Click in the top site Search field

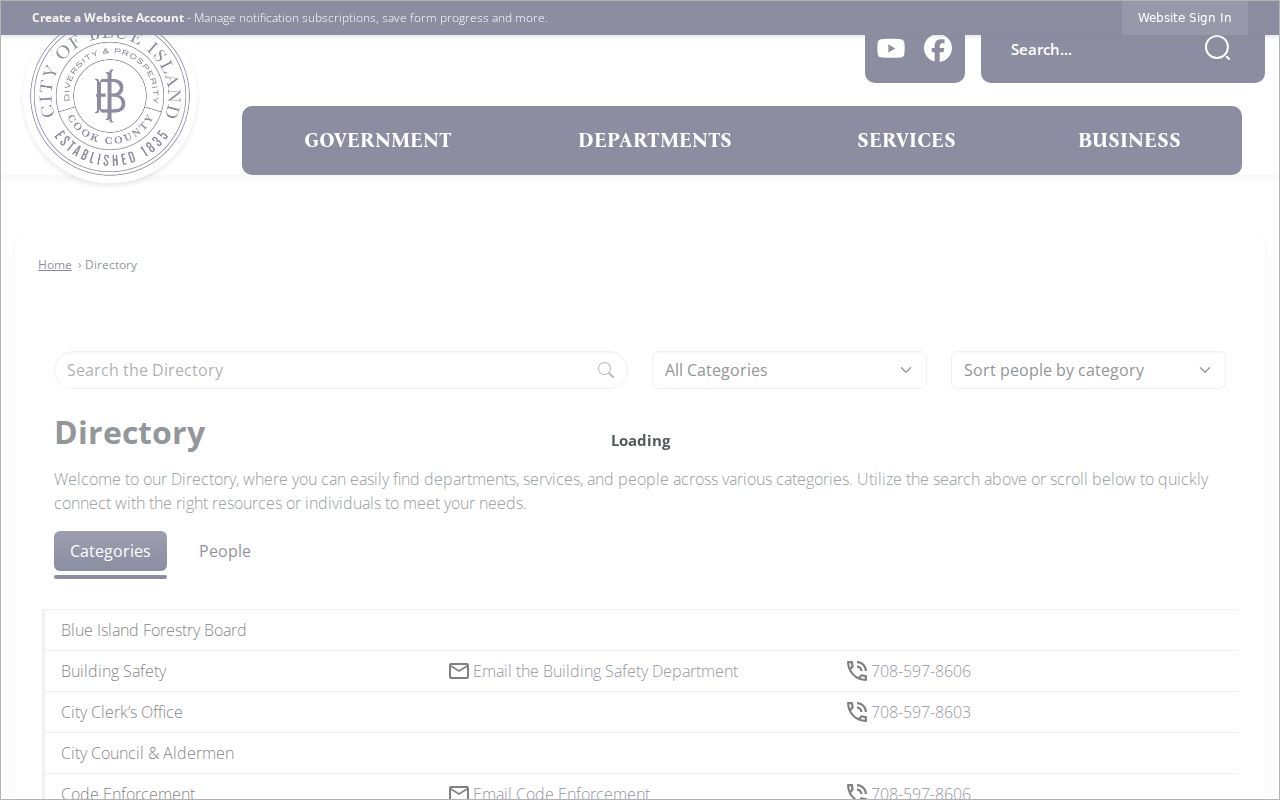1100,49
